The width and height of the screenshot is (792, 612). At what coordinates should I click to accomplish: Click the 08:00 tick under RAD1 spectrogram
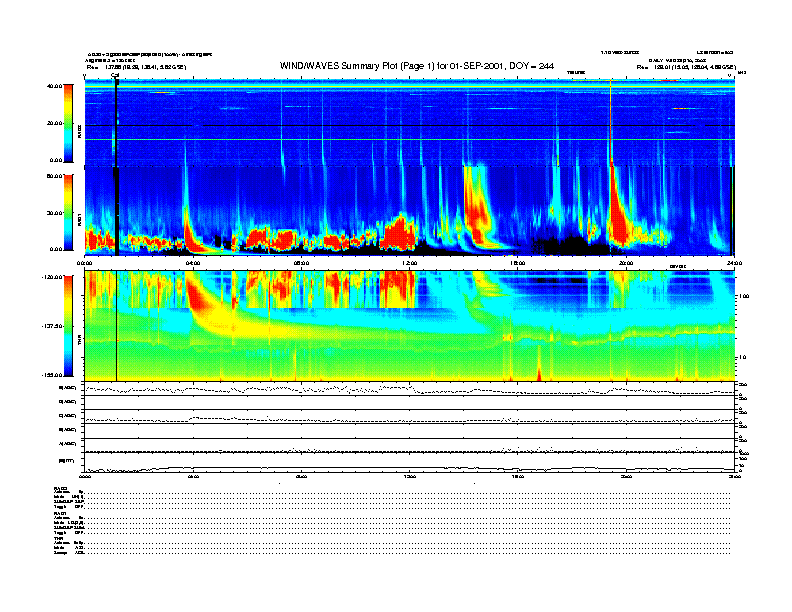[301, 263]
